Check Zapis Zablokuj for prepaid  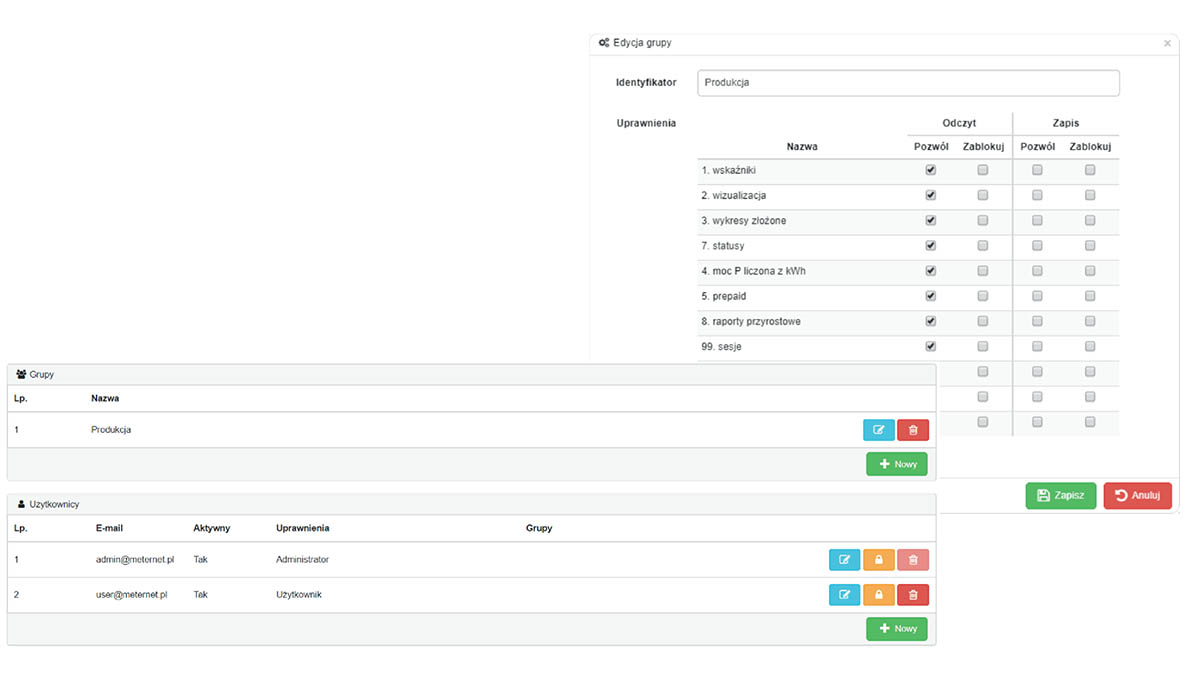[1090, 296]
